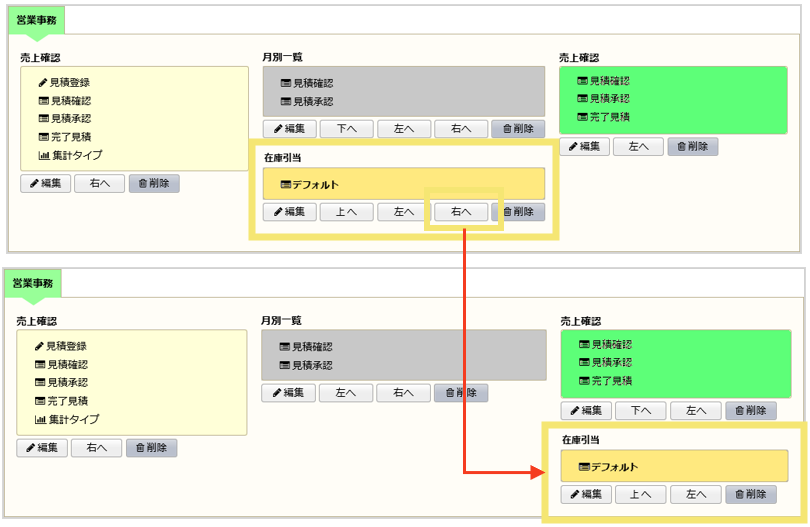Viewport: 810px width, 527px height.
Task: Open 見積承認 link in upper yellow 売上確認 list
Action: click(70, 119)
